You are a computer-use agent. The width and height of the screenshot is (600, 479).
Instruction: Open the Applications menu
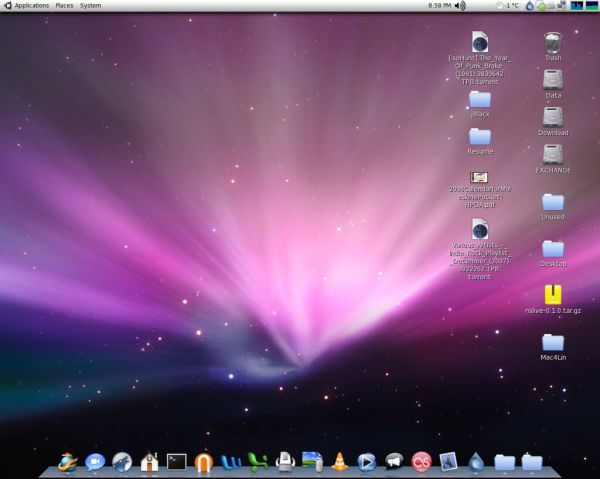tap(31, 6)
